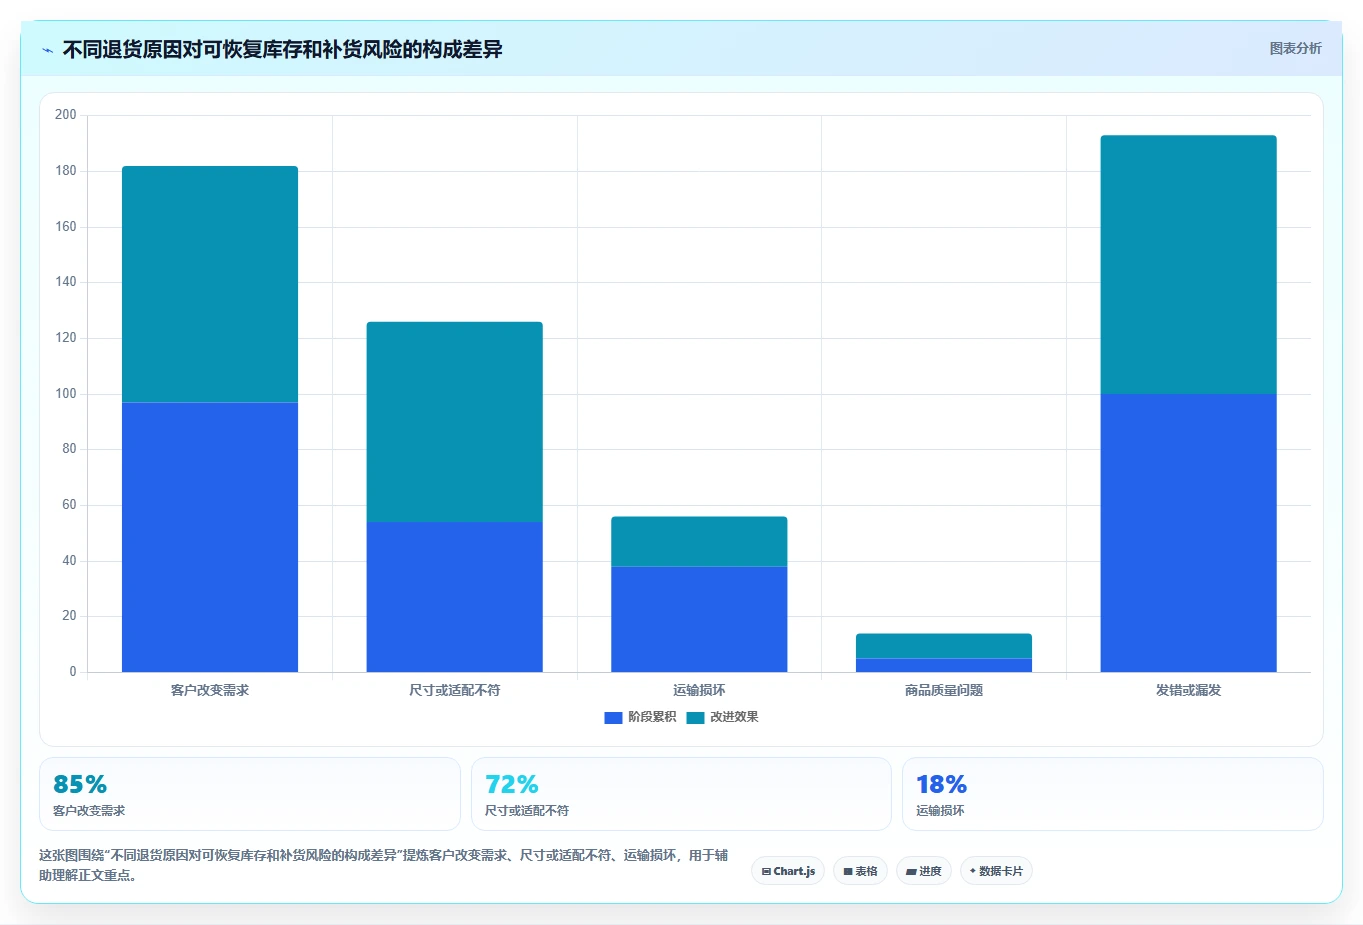Image resolution: width=1363 pixels, height=925 pixels.
Task: Click the teal segment of 运输损坏 bar
Action: pyautogui.click(x=699, y=542)
